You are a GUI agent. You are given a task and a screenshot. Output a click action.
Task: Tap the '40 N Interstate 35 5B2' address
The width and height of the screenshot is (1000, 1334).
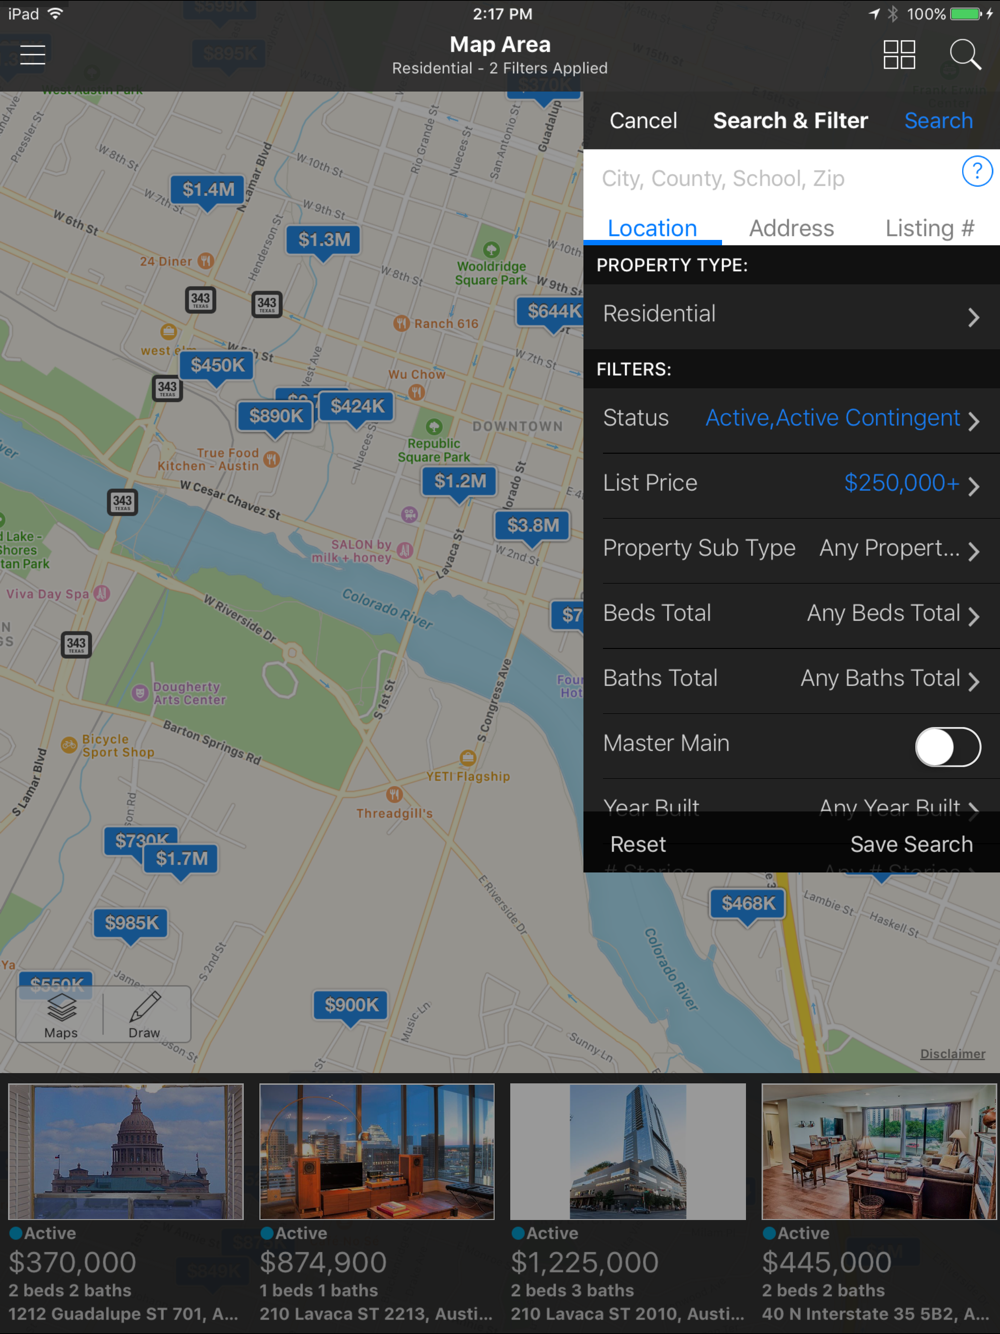pyautogui.click(x=876, y=1314)
